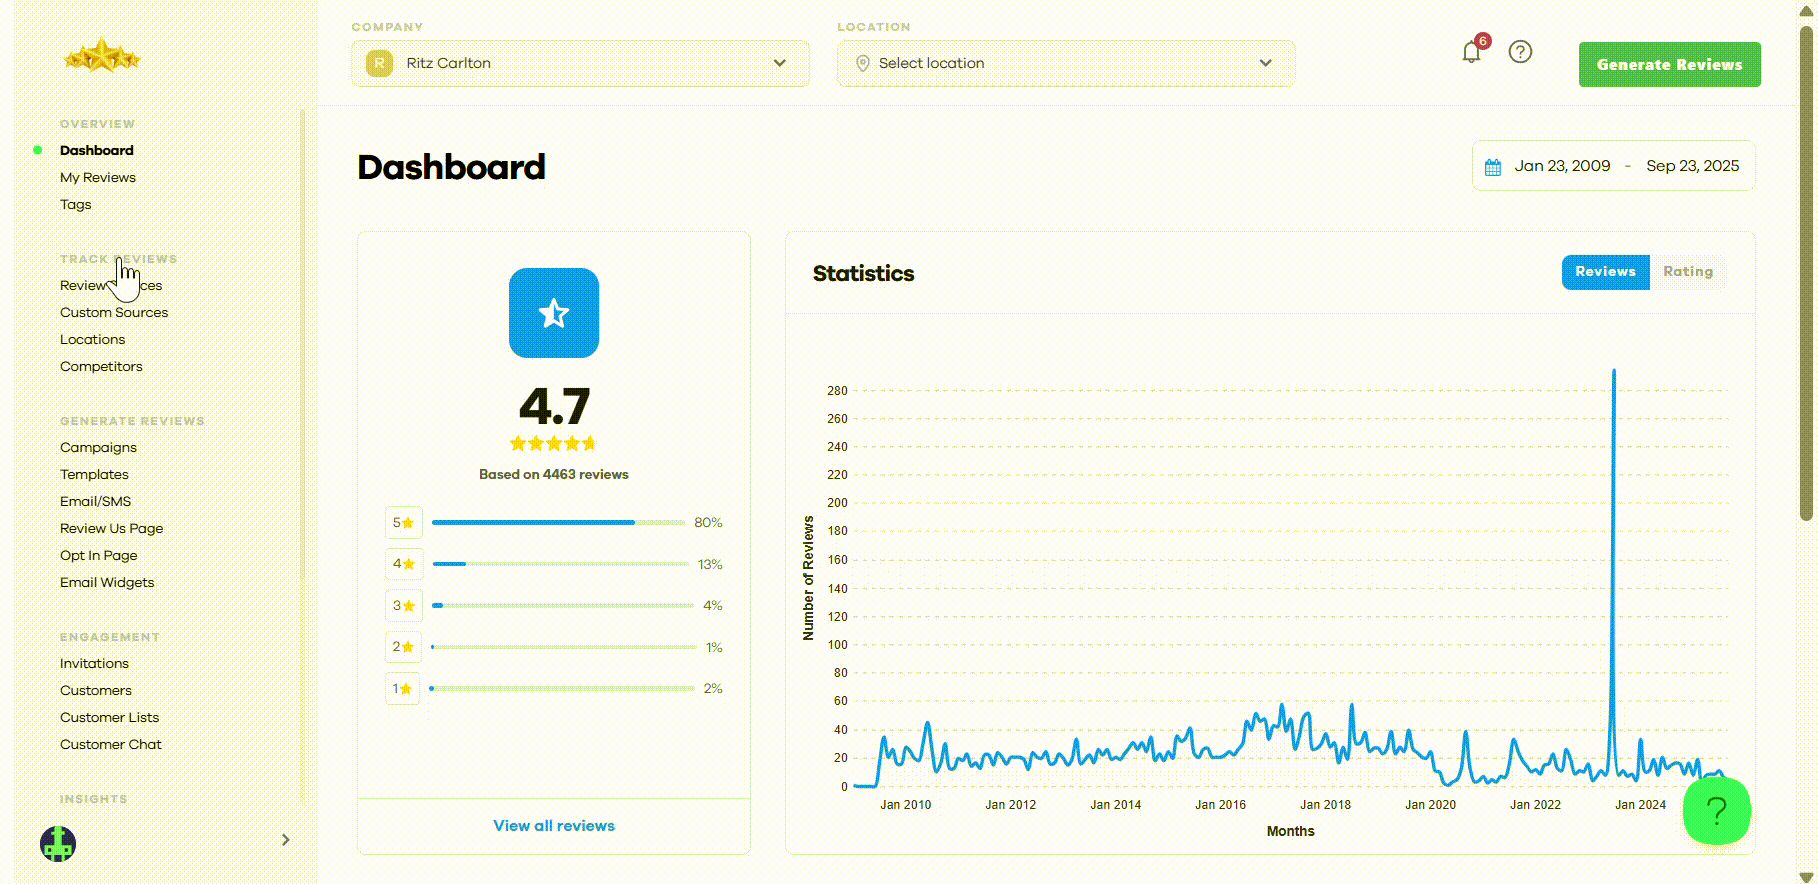1818x884 pixels.
Task: Open the date range picker
Action: tap(1613, 166)
